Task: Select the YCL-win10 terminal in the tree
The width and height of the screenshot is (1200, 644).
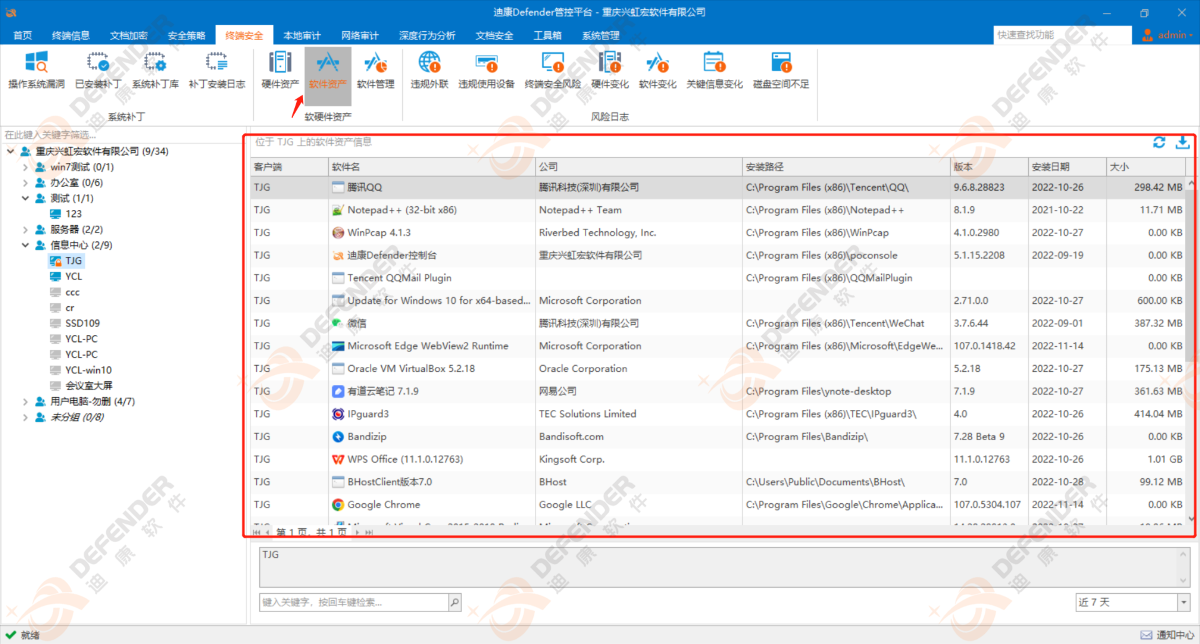Action: click(x=88, y=370)
